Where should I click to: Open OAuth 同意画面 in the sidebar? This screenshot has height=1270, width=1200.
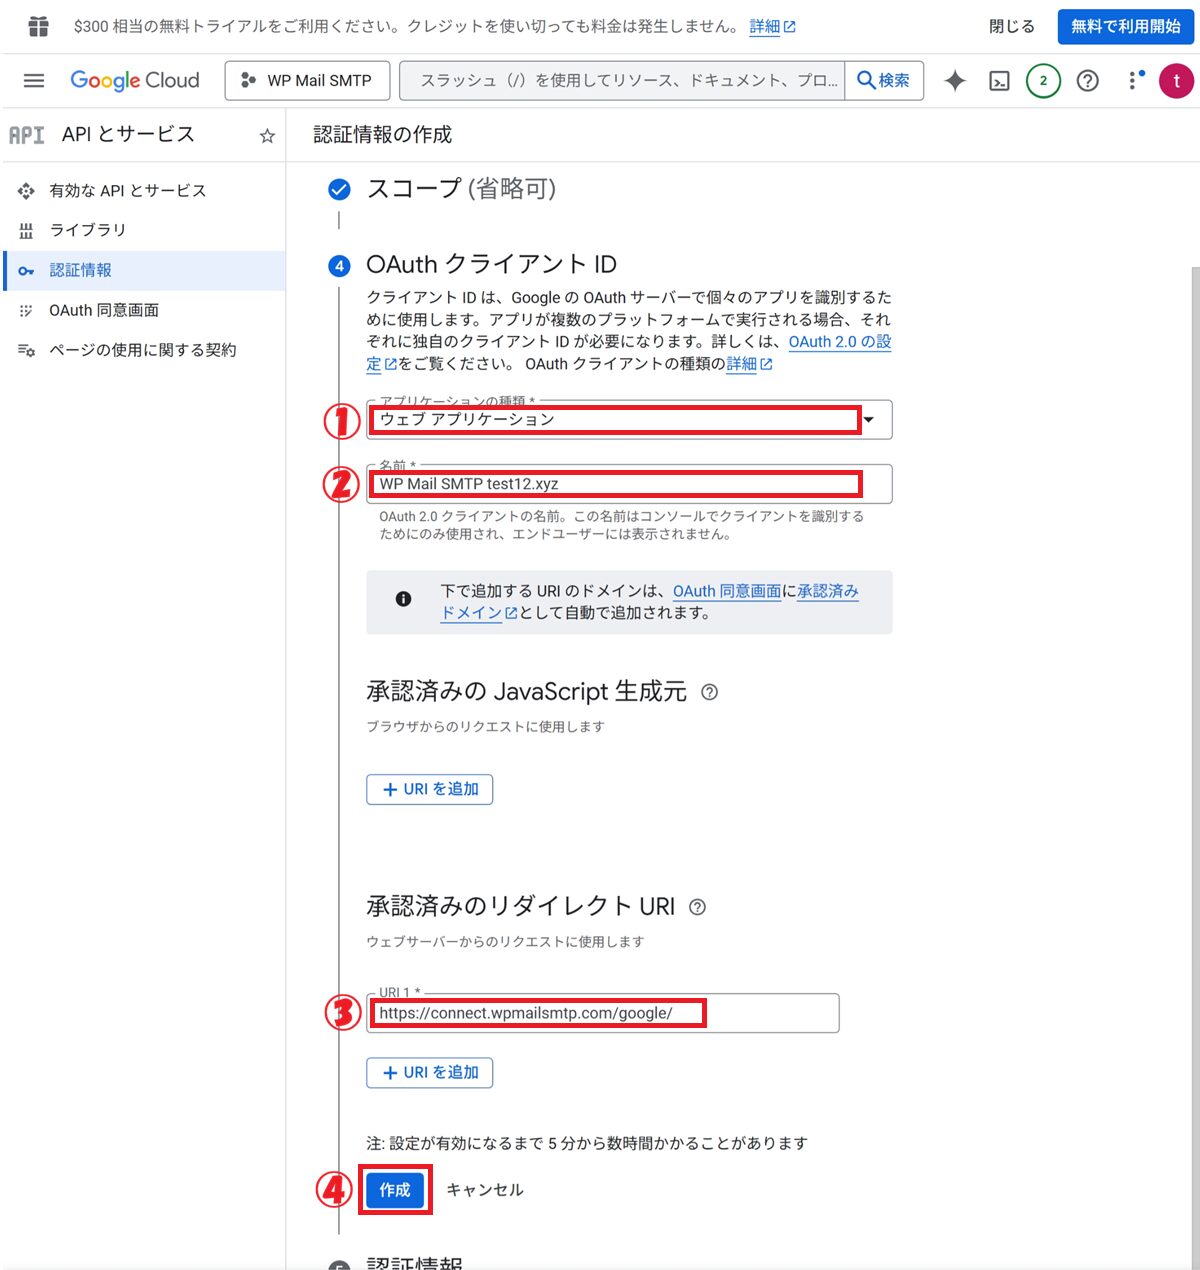pyautogui.click(x=104, y=310)
